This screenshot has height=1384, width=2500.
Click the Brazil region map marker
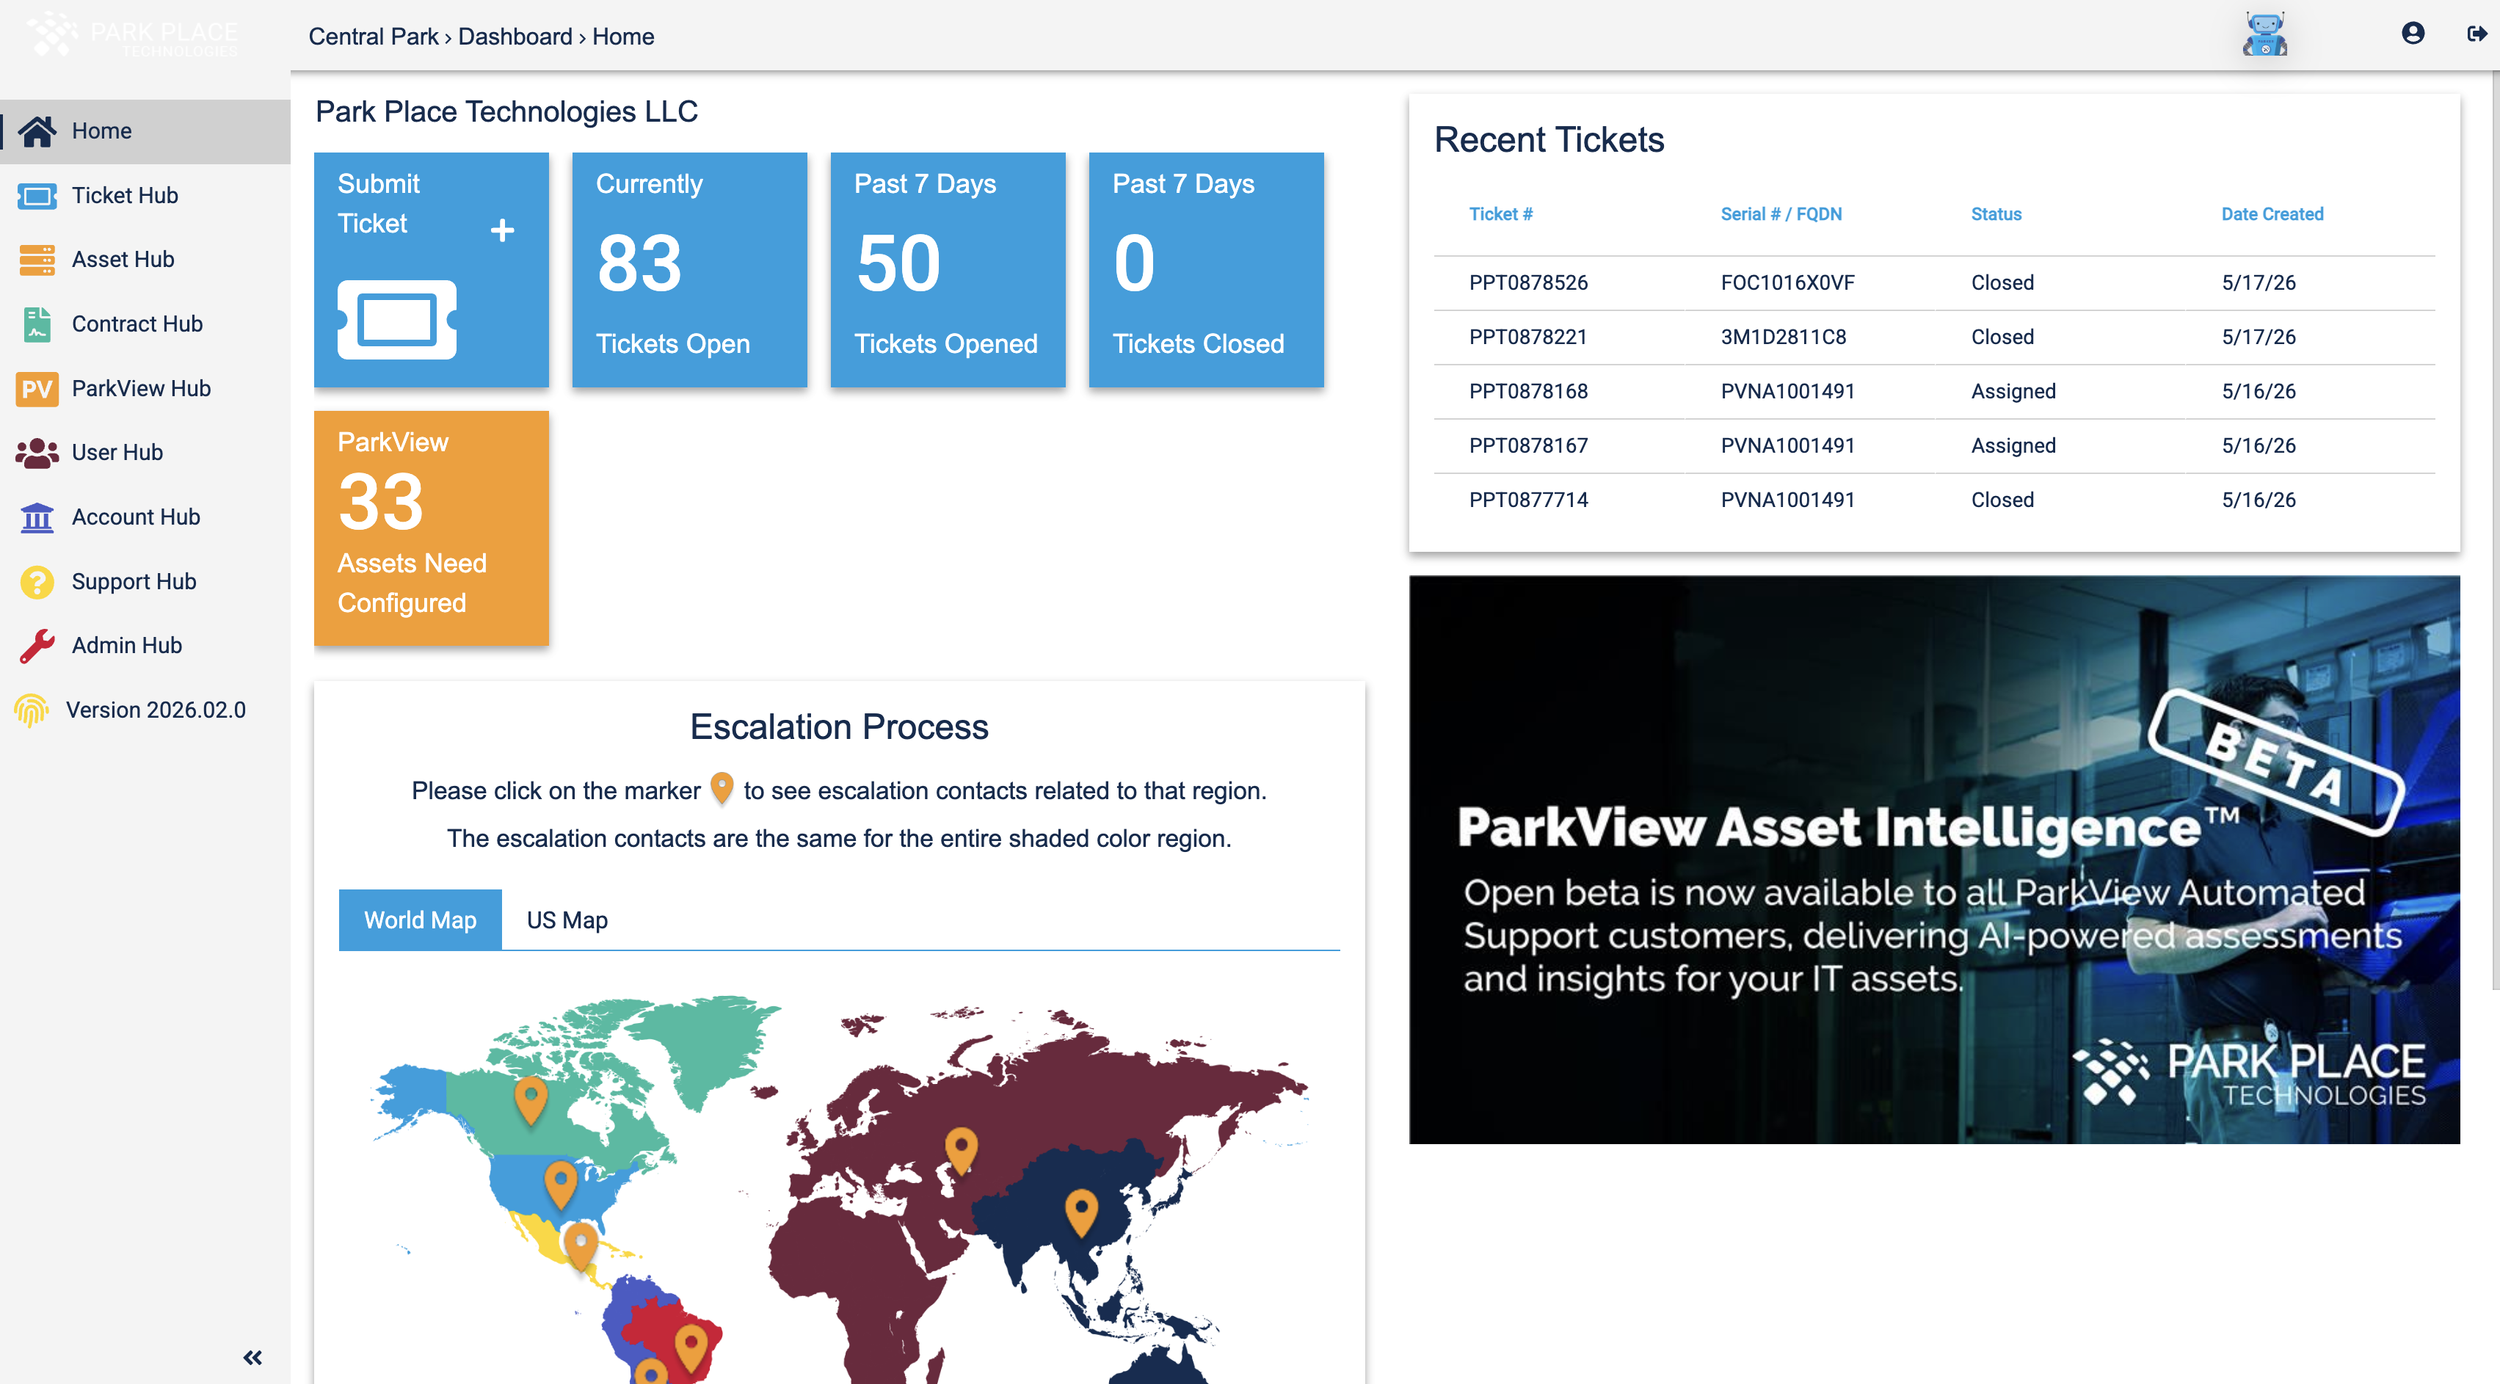coord(691,1347)
